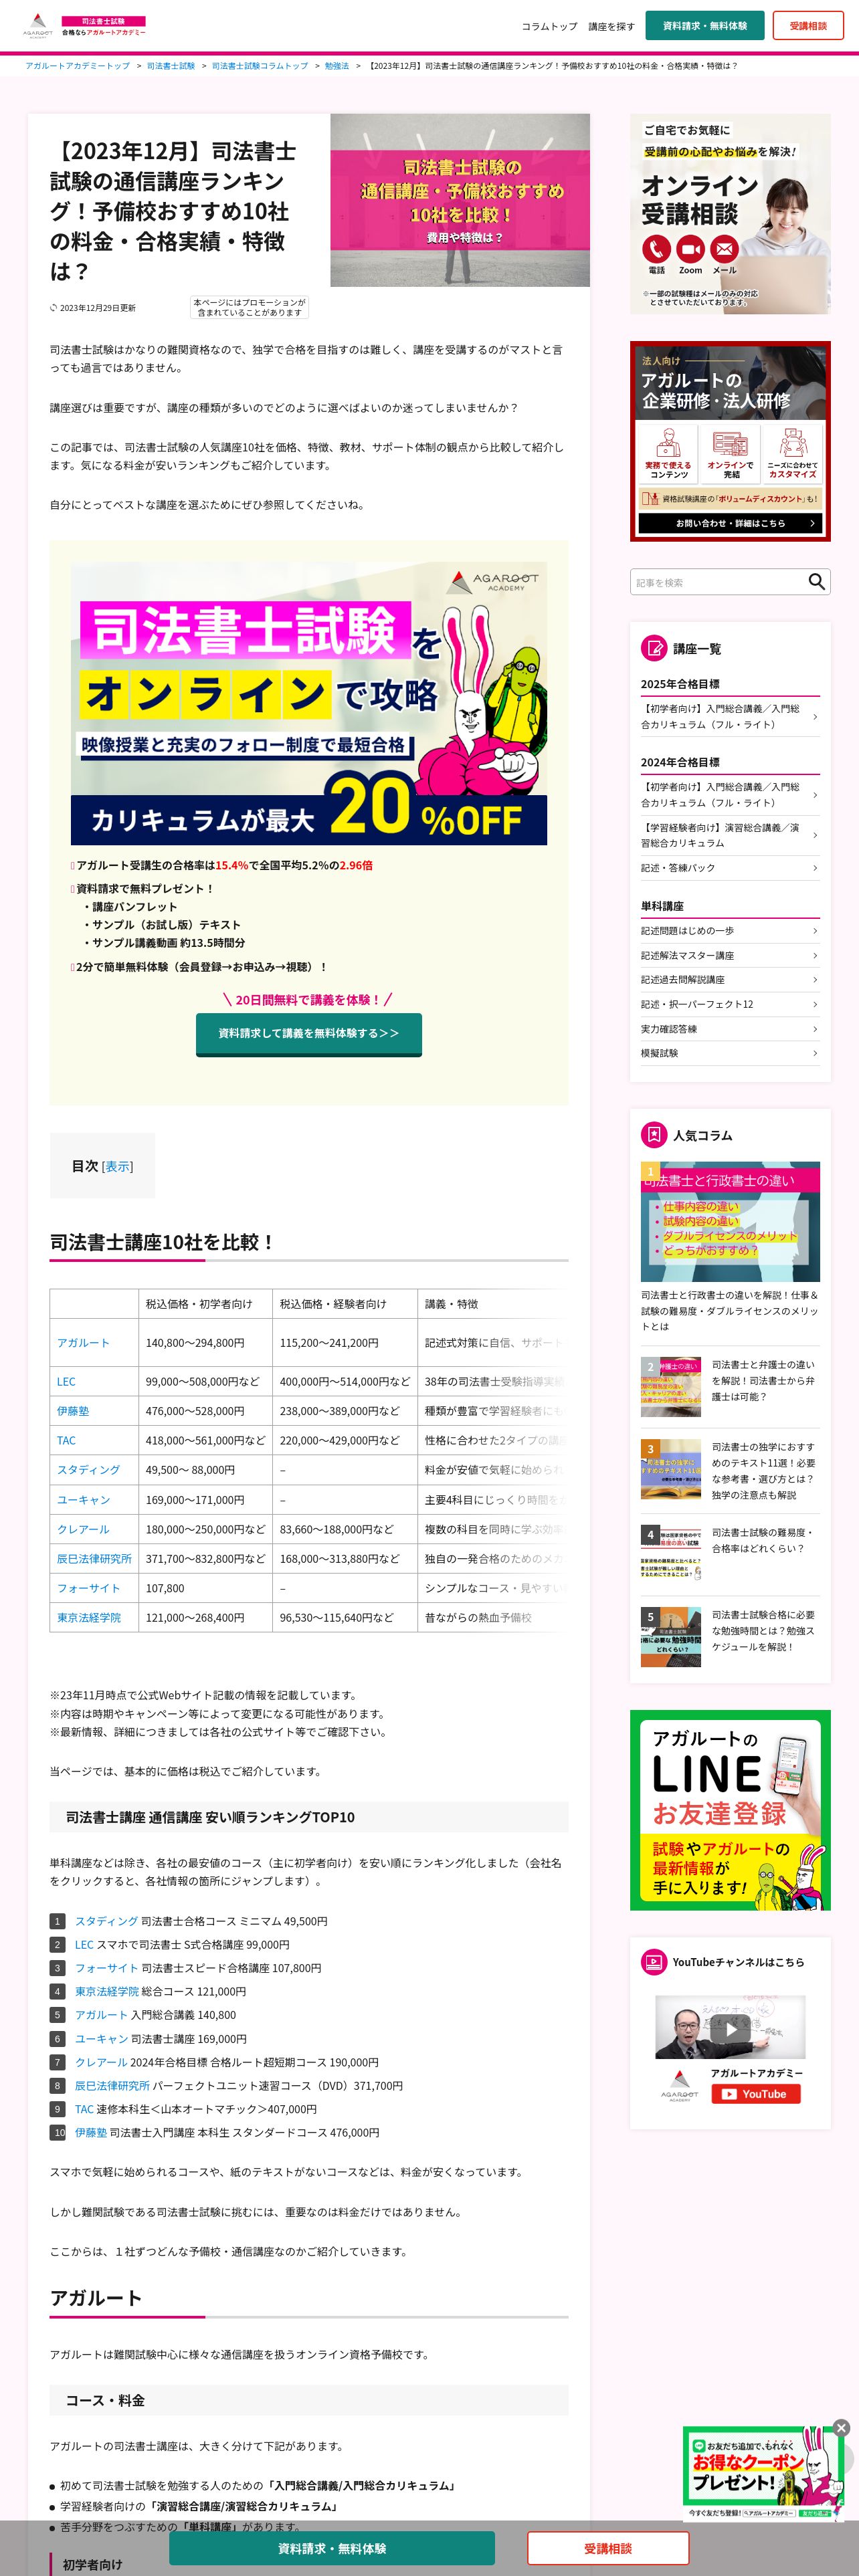The height and width of the screenshot is (2576, 859).
Task: Click the article header image
Action: (460, 200)
